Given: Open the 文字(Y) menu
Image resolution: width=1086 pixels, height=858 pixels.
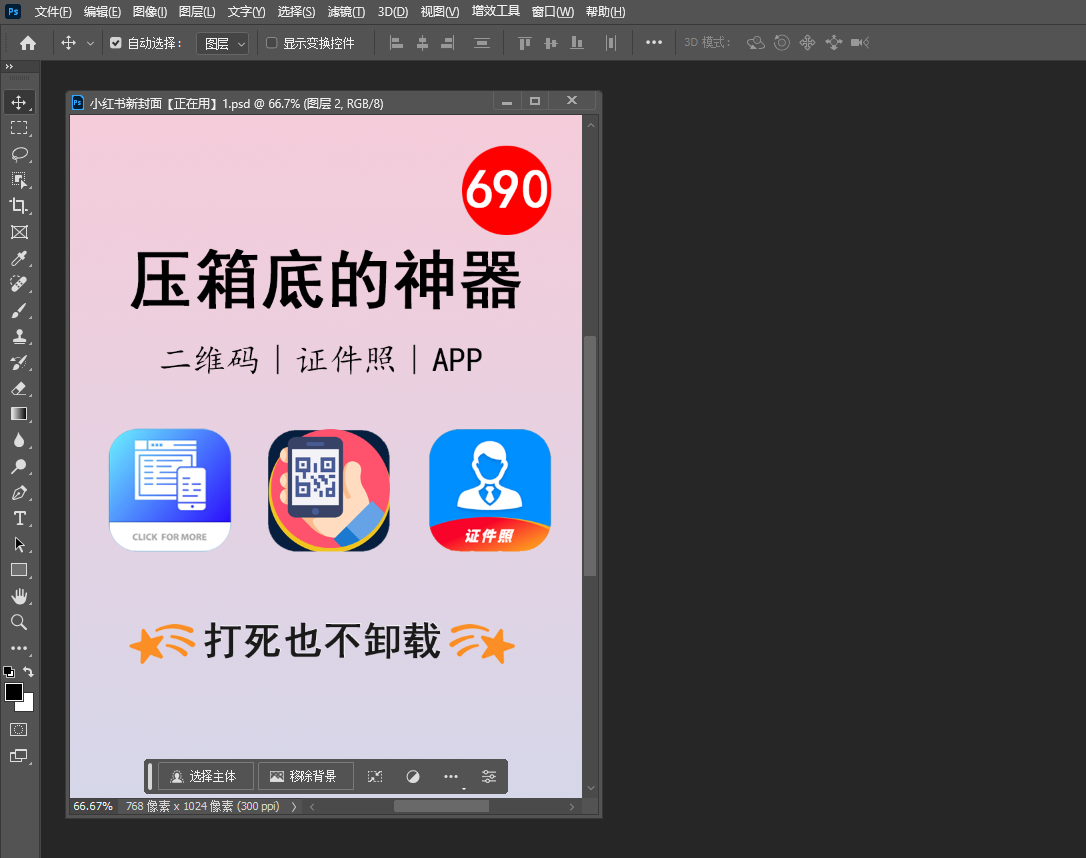Looking at the screenshot, I should pos(247,12).
